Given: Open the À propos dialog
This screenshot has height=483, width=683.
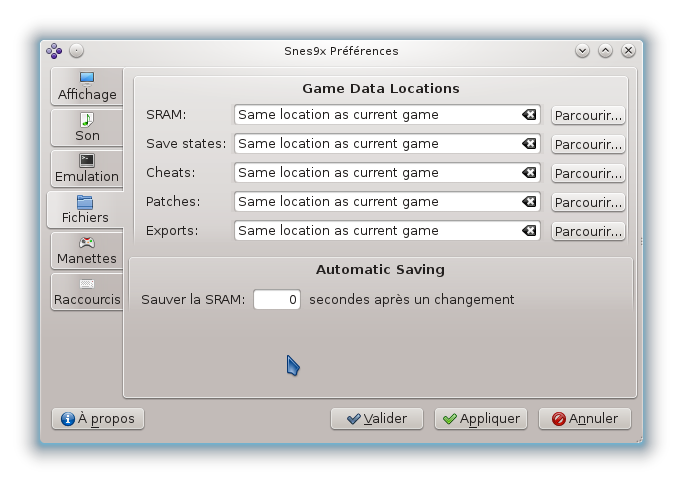Looking at the screenshot, I should point(98,419).
